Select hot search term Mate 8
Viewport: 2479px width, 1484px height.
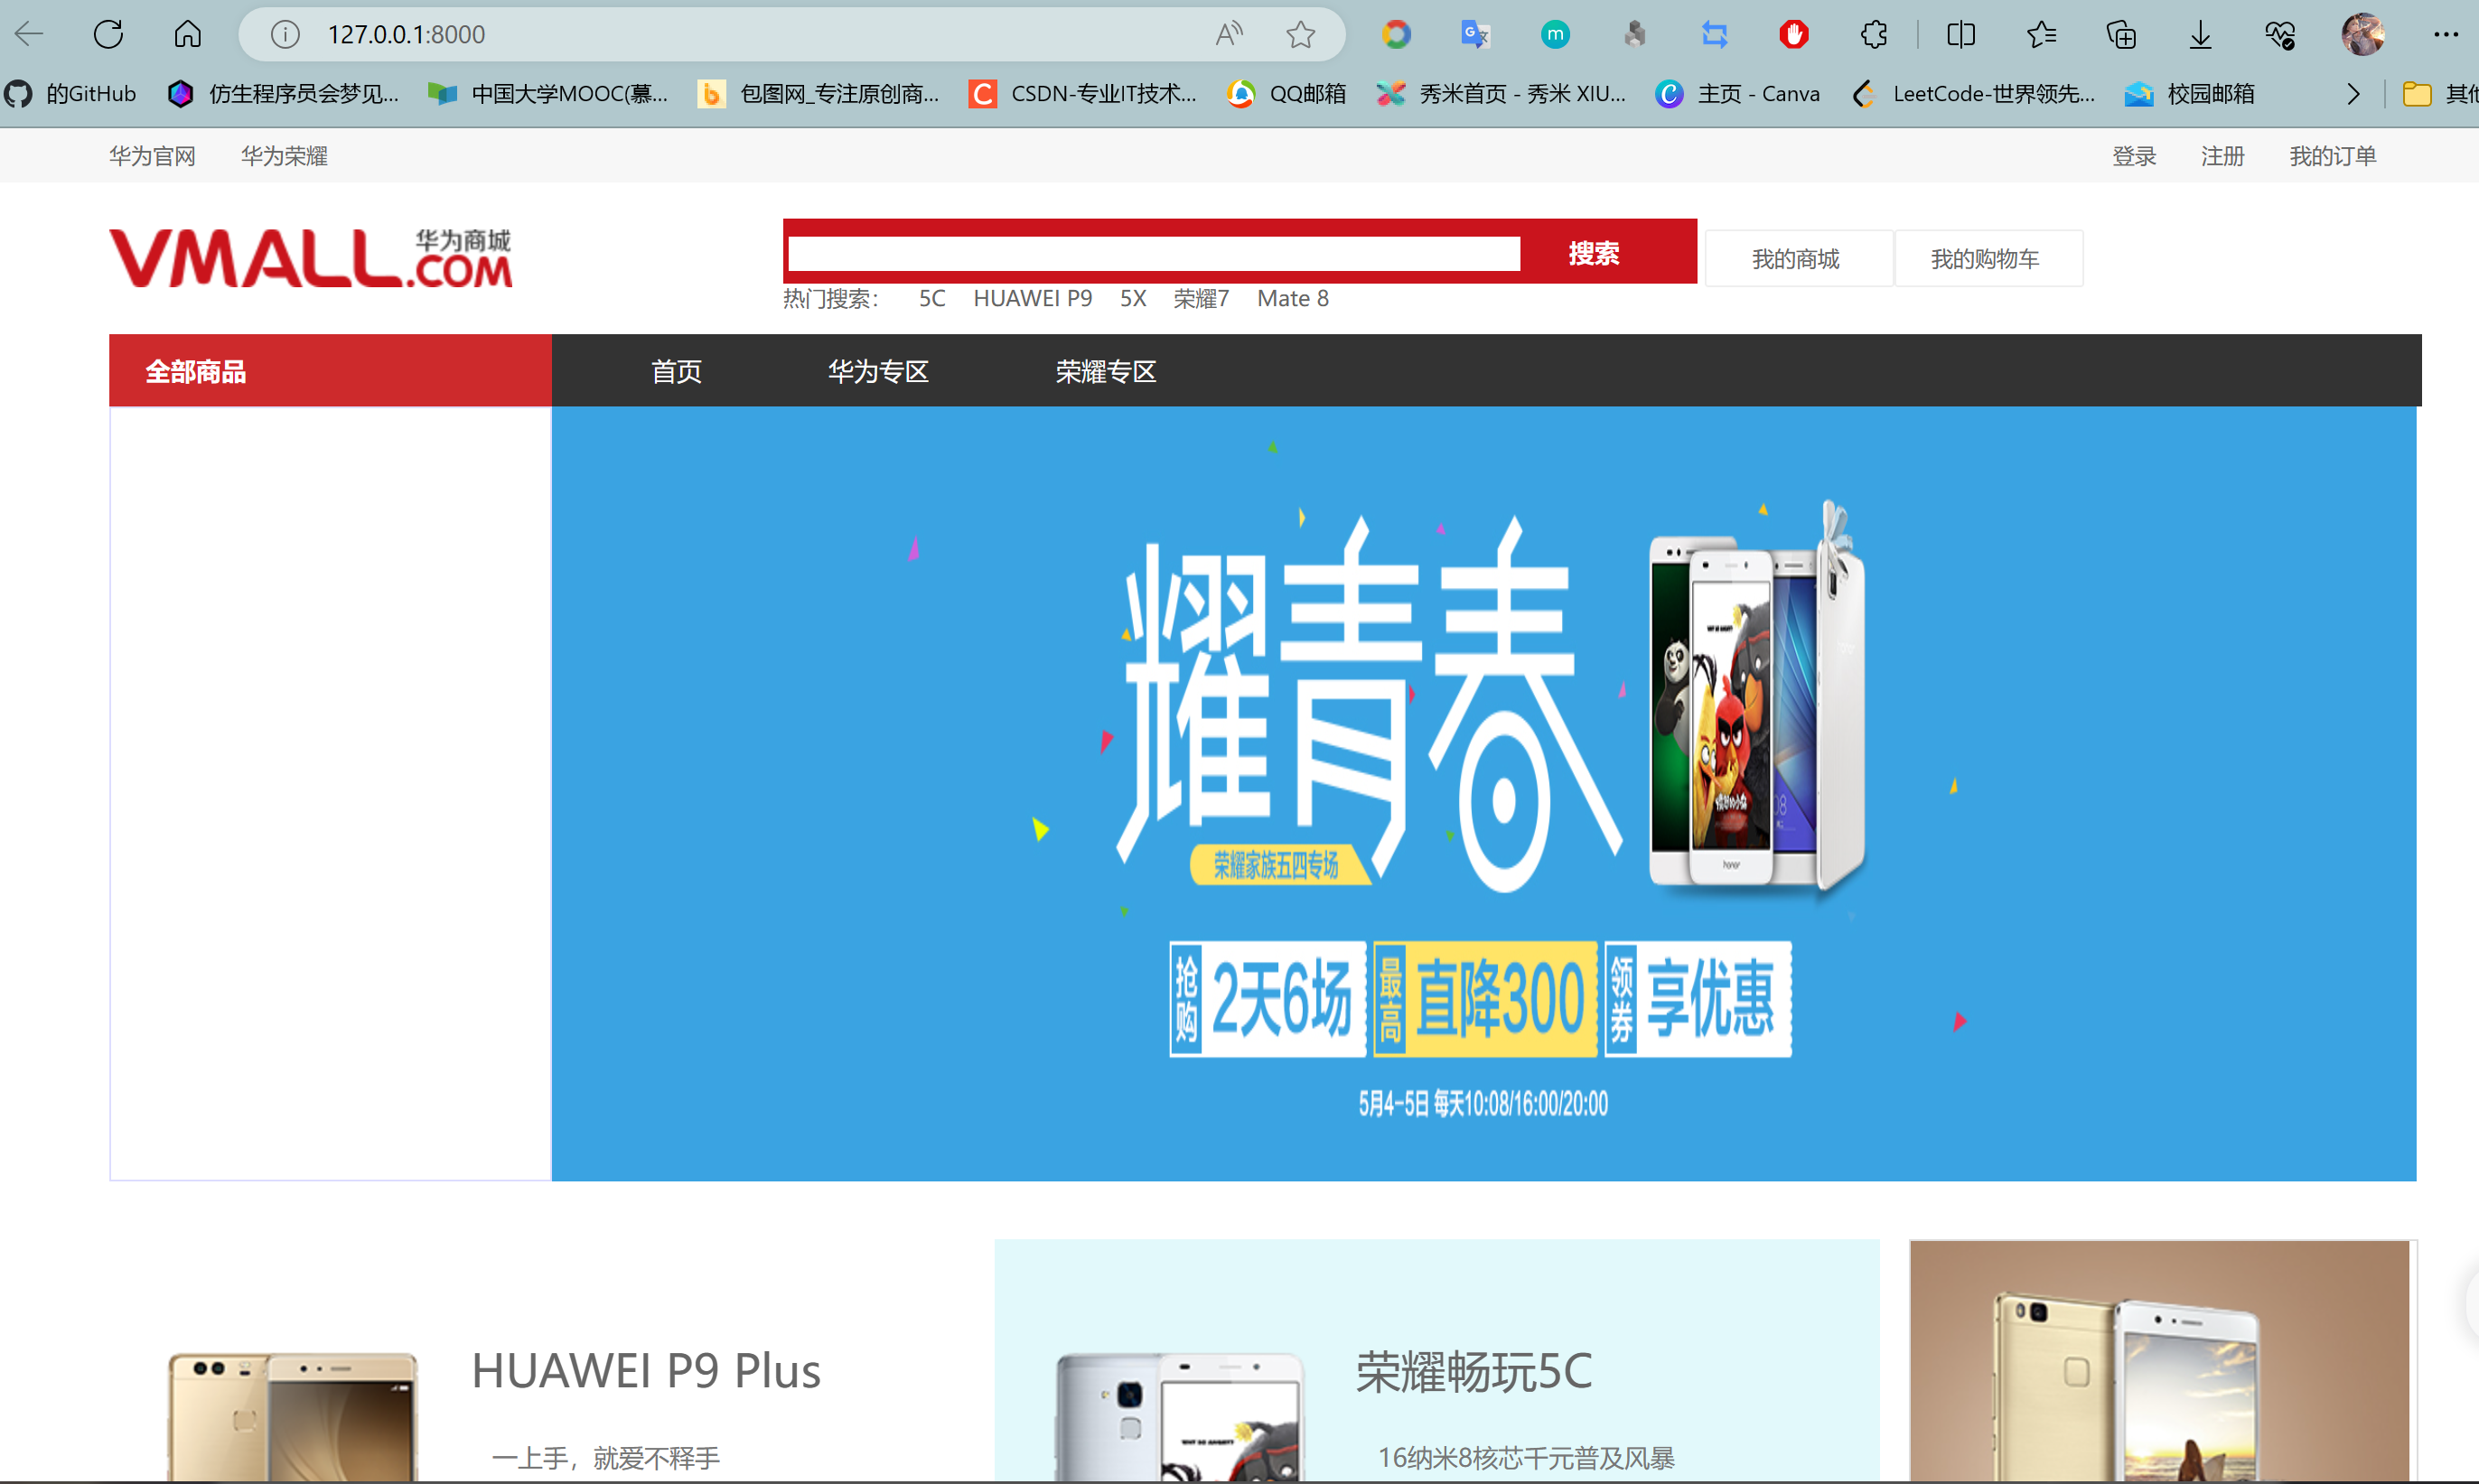[x=1292, y=298]
